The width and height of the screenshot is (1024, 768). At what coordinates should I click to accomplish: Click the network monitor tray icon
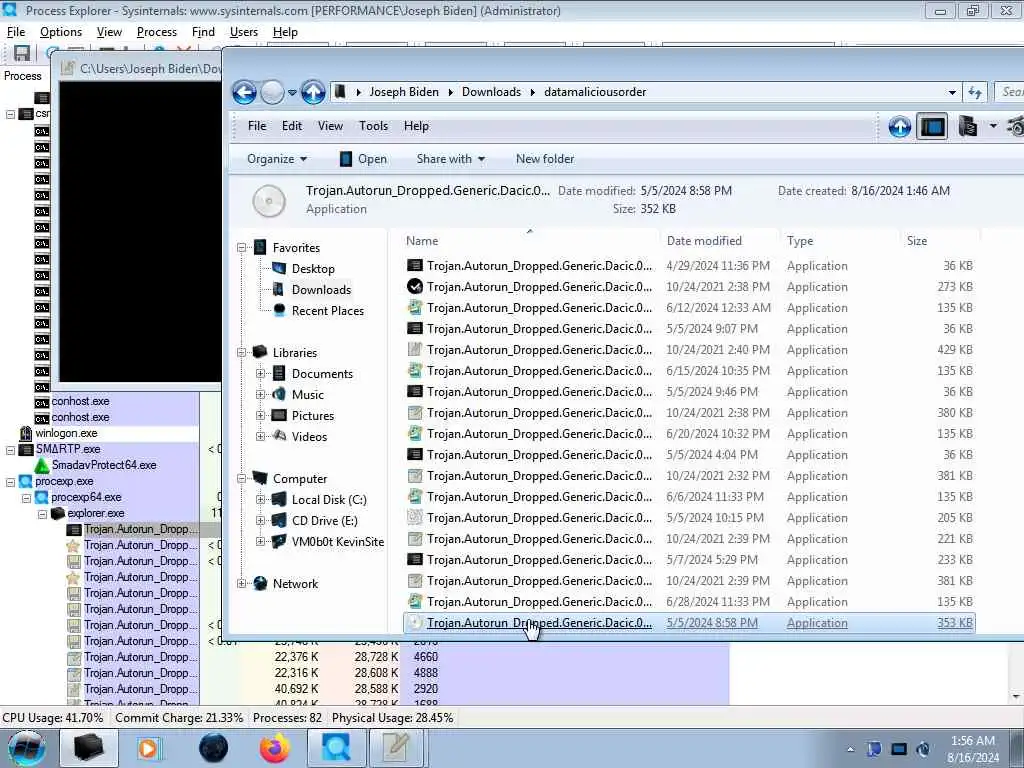899,749
